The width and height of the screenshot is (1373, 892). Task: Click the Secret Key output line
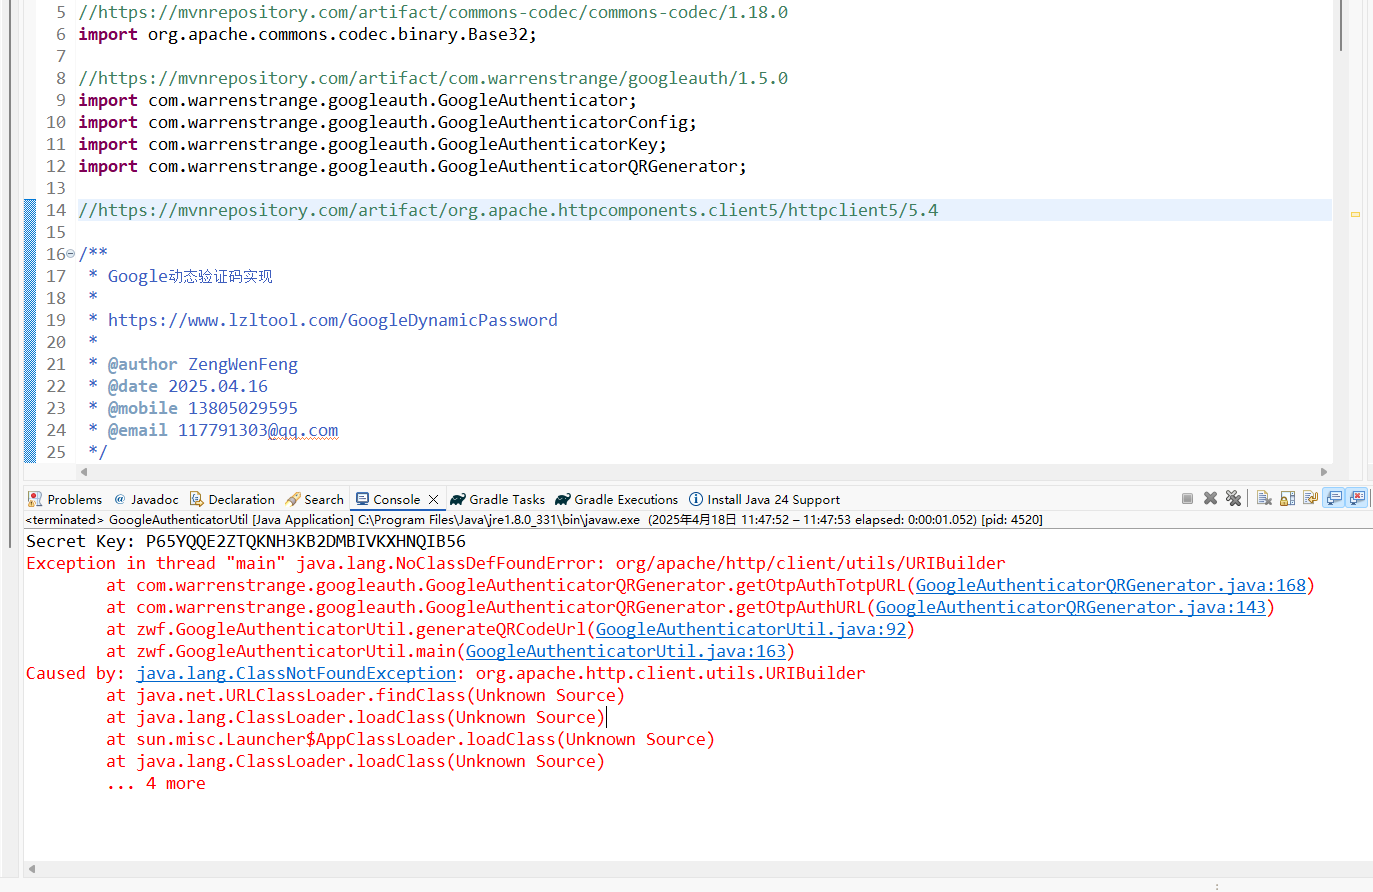(246, 541)
